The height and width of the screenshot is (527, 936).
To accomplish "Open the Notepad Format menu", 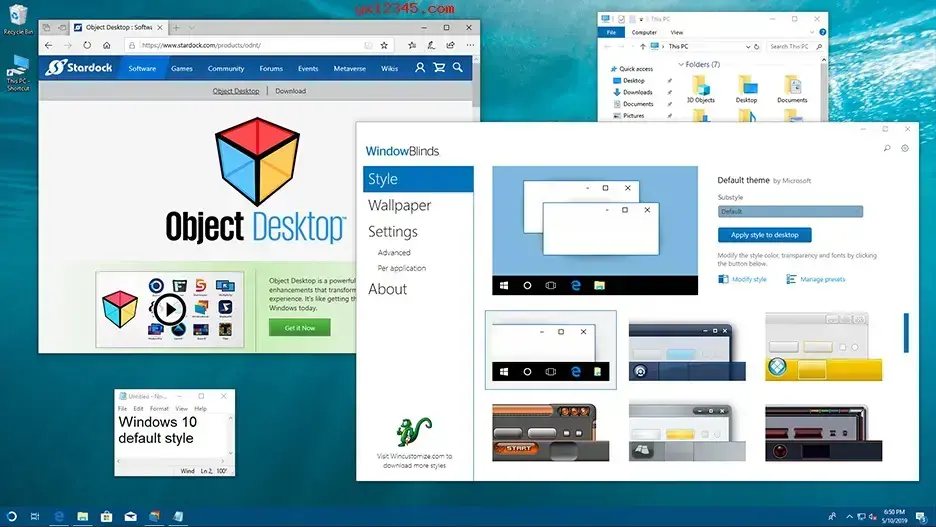I will tap(159, 409).
